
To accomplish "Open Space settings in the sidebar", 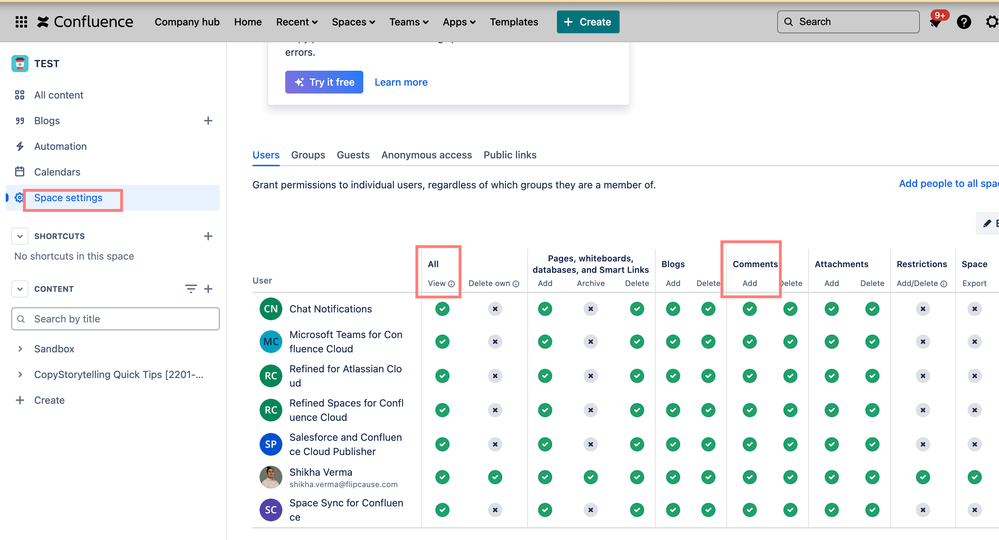I will (112, 197).
